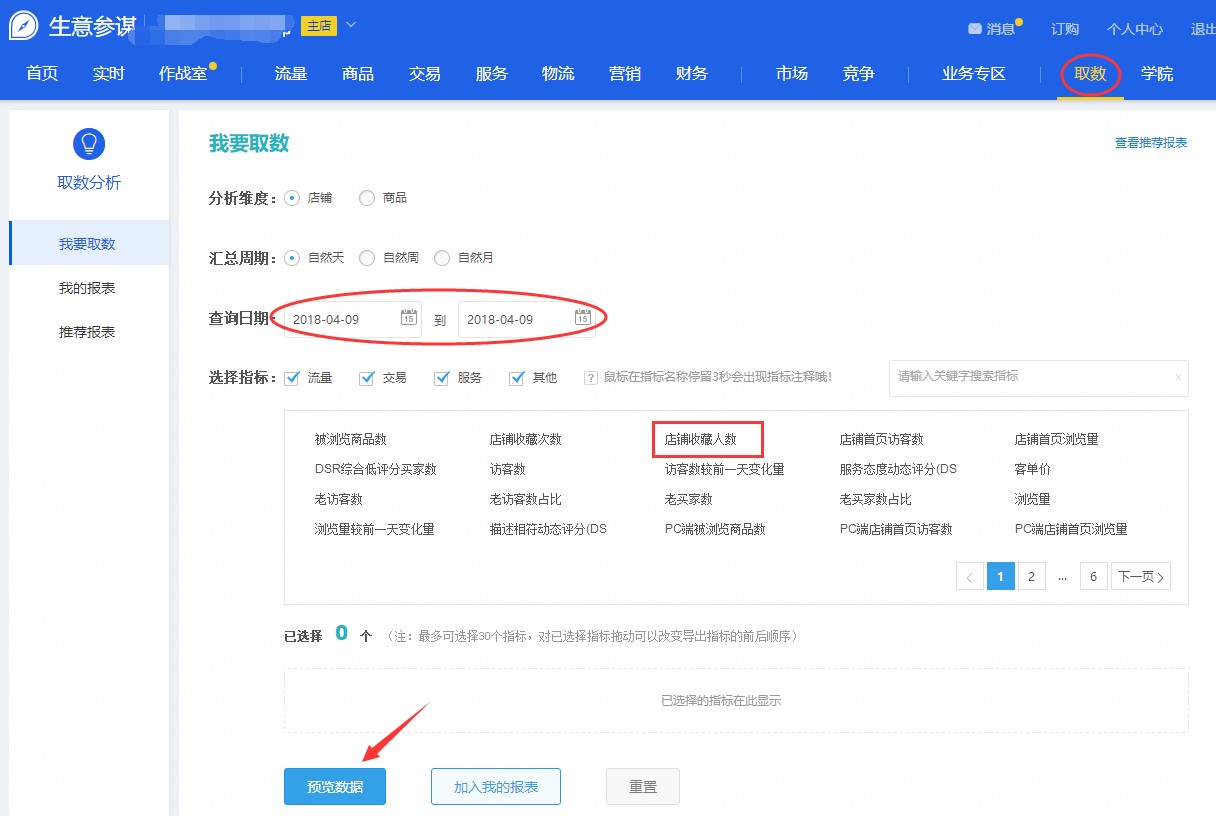This screenshot has height=816, width=1216.
Task: Select the 访客数较前一天变化量 indicator
Action: 725,469
